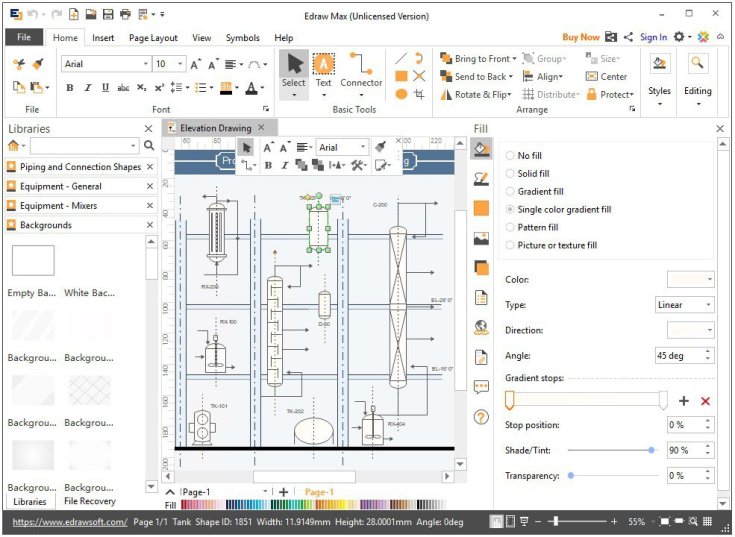Switch to the Symbols ribbon tab

[242, 38]
